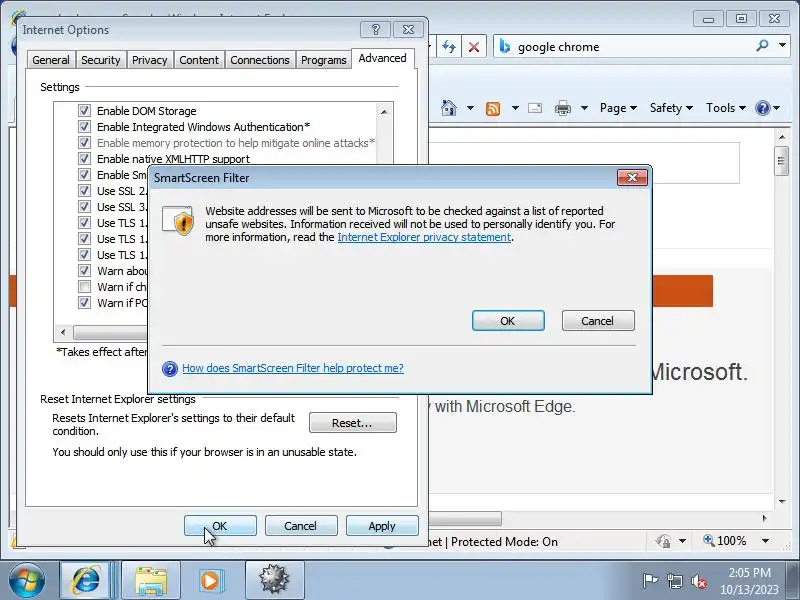Screen dimensions: 800x600
Task: Switch to the Connections tab
Action: (x=260, y=60)
